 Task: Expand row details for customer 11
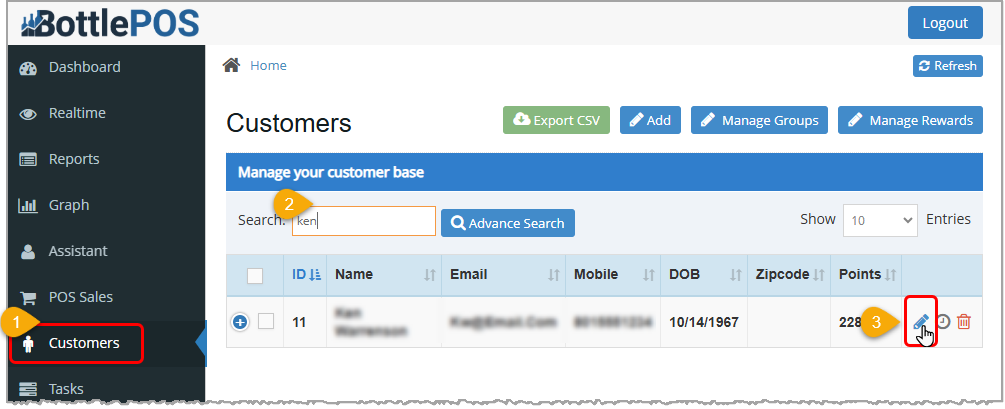tap(240, 322)
